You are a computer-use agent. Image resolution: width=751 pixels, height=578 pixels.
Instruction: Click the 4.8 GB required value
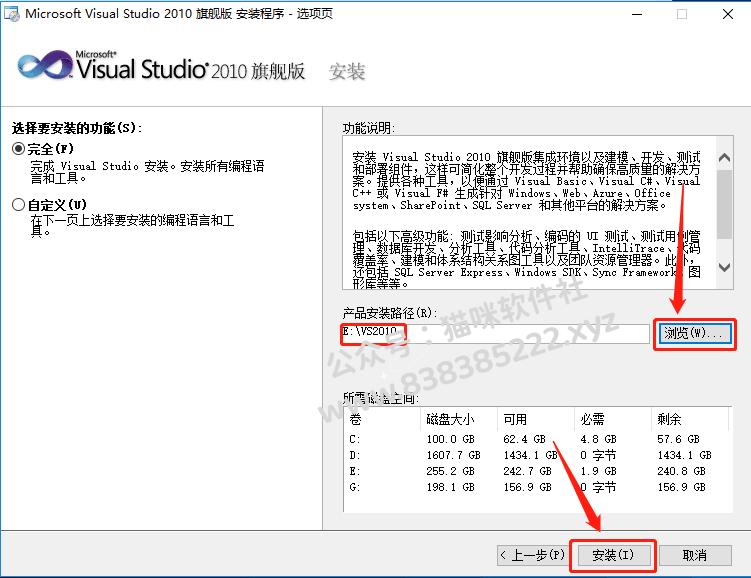pyautogui.click(x=598, y=439)
